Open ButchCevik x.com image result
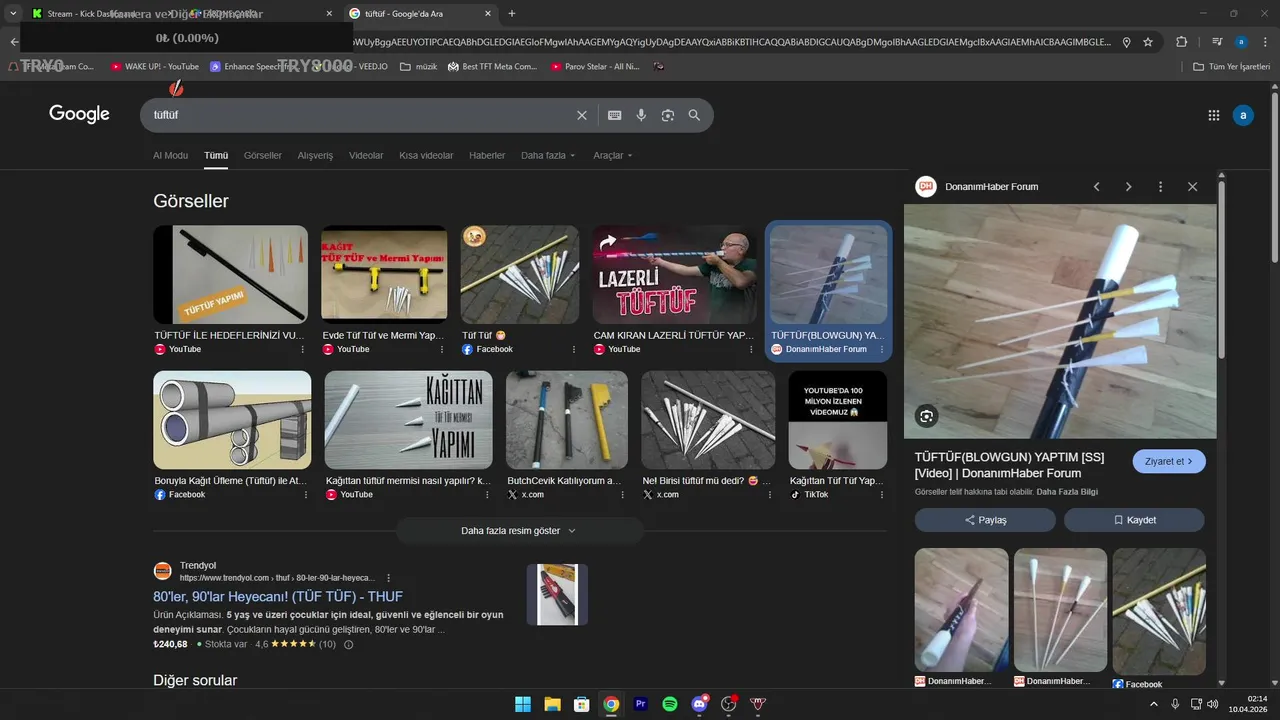This screenshot has width=1280, height=720. (567, 420)
